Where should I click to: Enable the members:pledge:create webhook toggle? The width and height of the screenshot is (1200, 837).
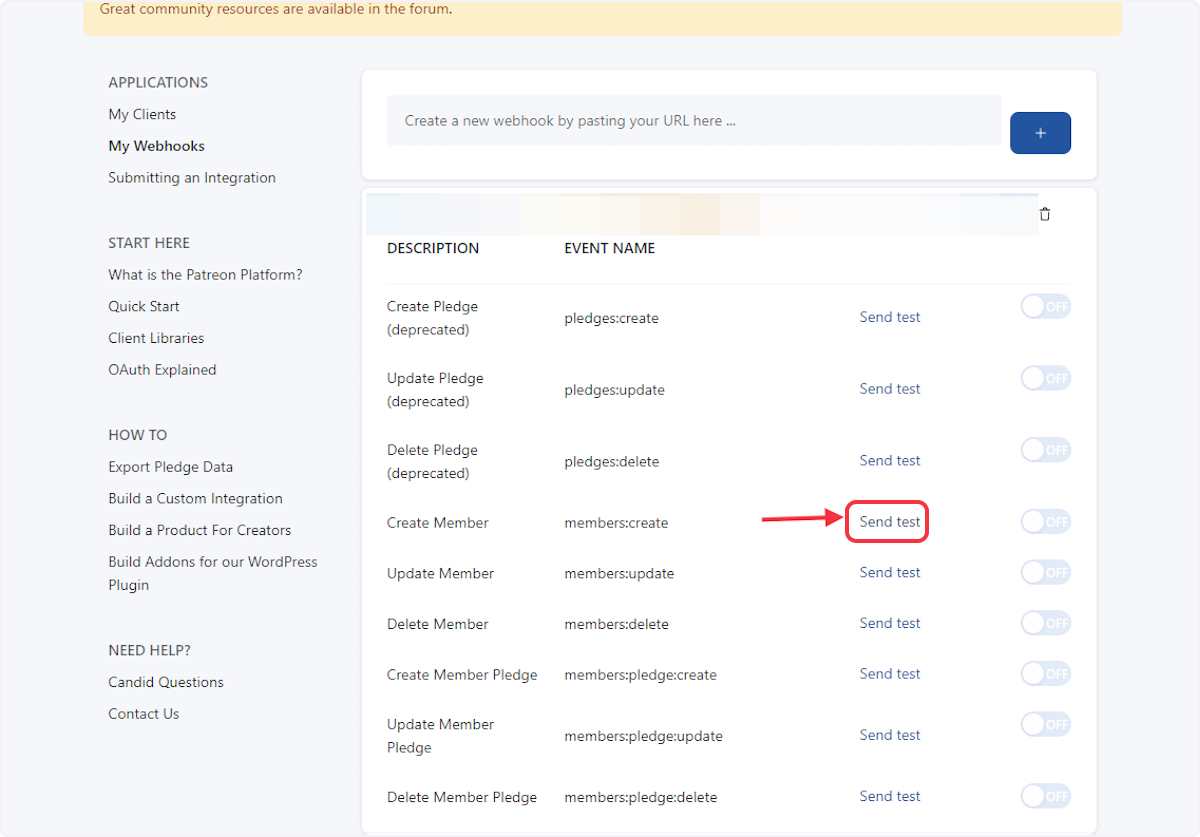click(1045, 673)
